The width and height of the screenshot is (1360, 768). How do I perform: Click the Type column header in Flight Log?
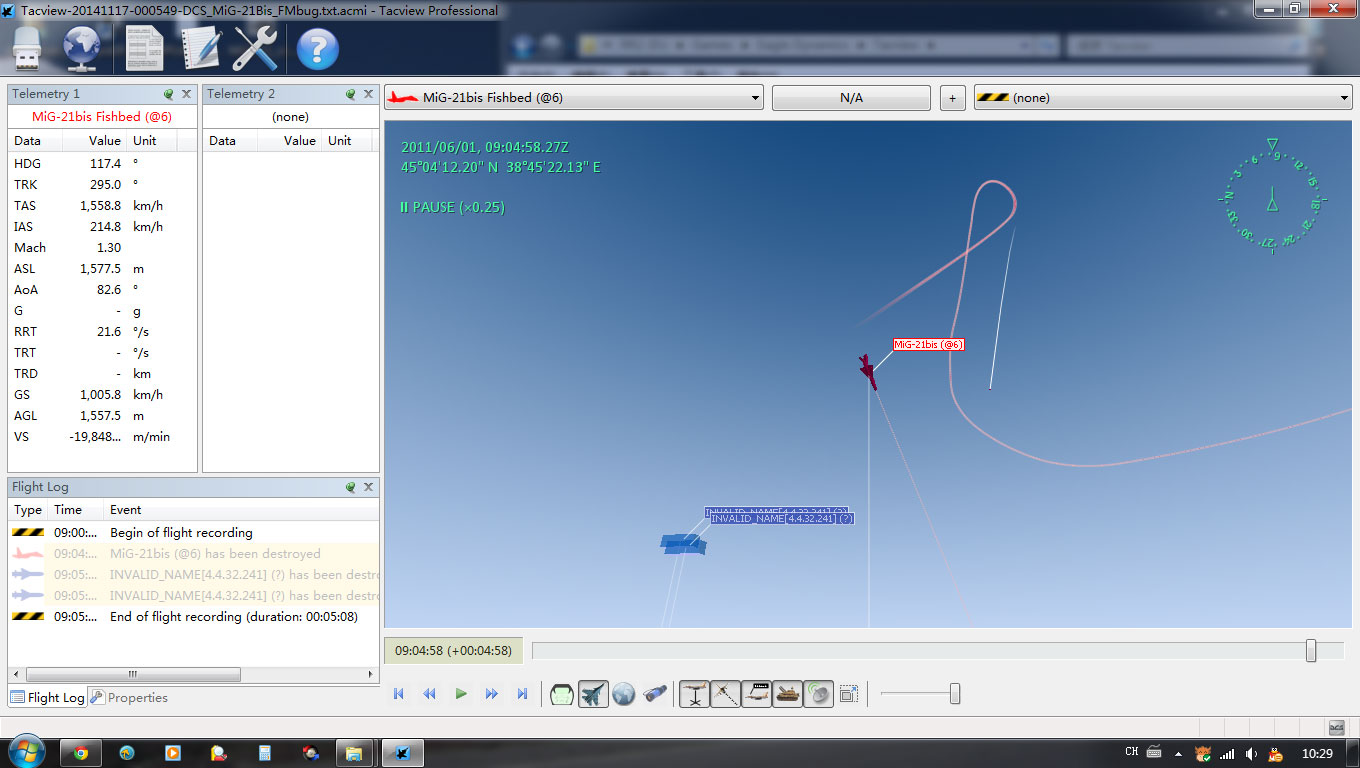[28, 510]
